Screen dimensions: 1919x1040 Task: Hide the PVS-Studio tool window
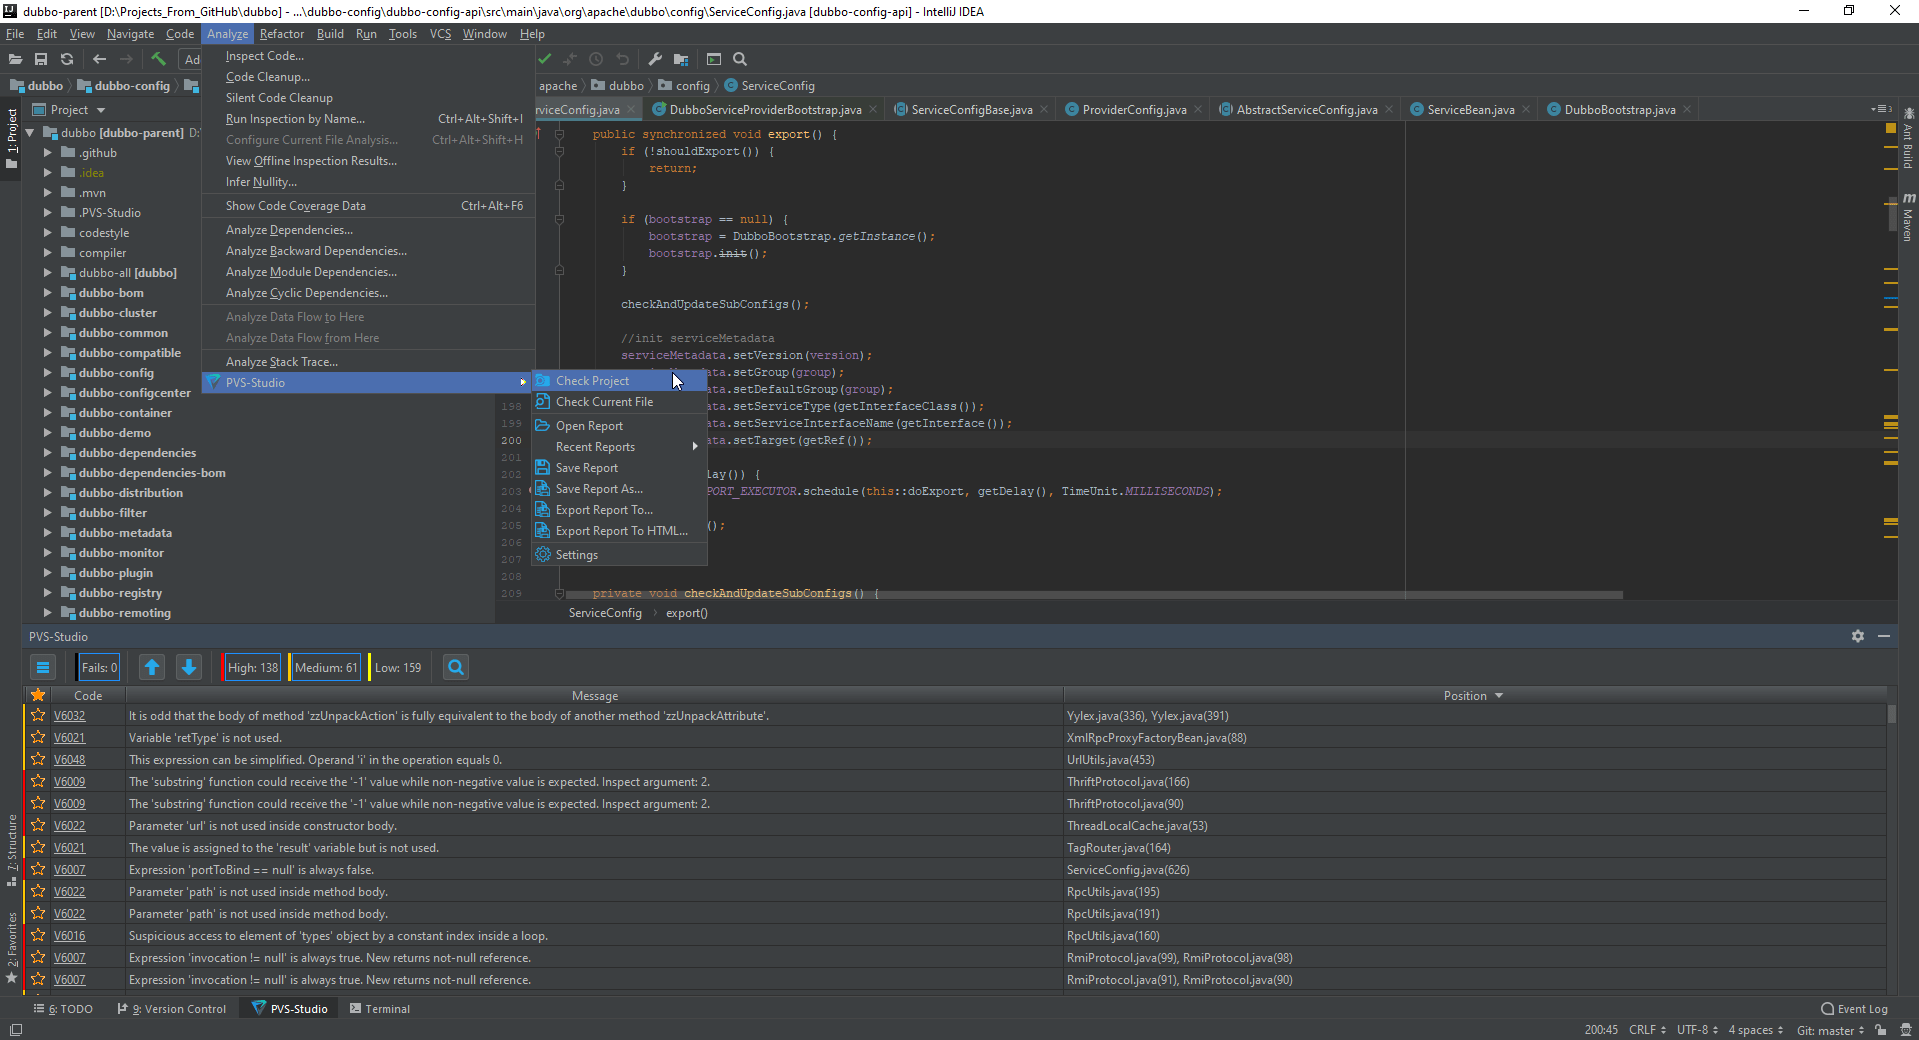pos(1884,636)
